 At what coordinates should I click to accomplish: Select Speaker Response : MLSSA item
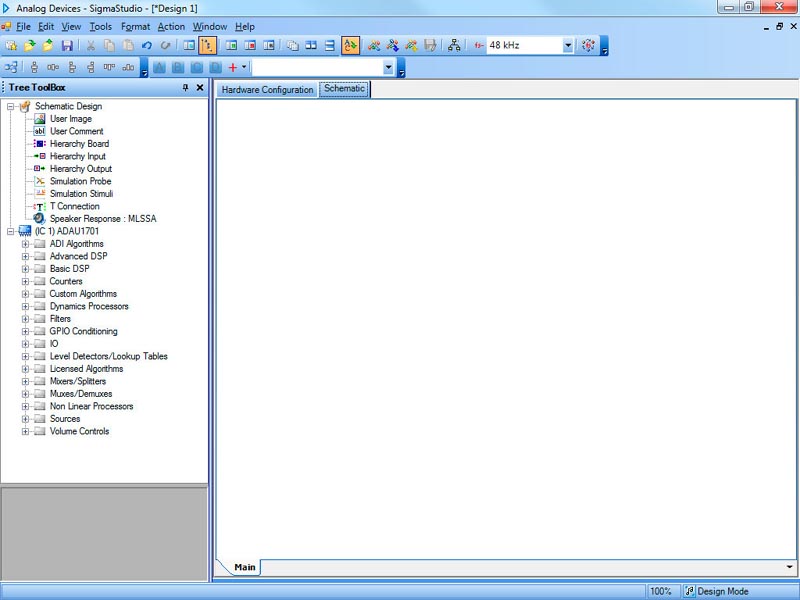pyautogui.click(x=103, y=219)
